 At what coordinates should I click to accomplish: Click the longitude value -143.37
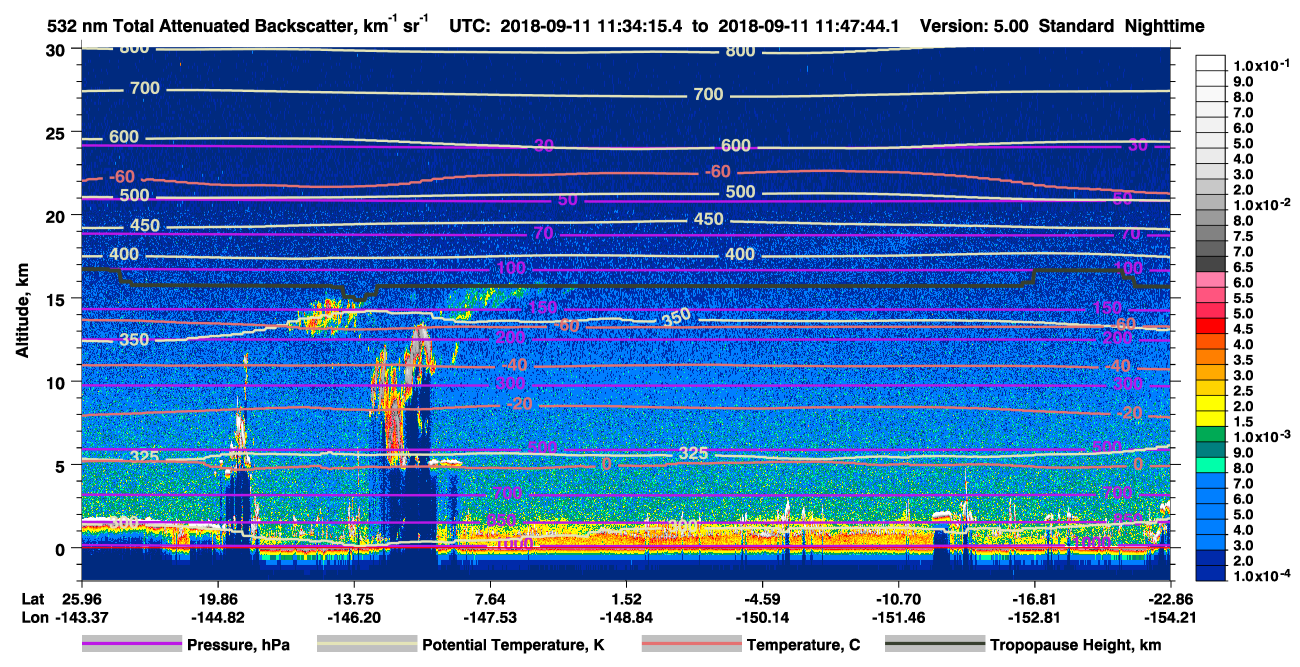coord(81,617)
